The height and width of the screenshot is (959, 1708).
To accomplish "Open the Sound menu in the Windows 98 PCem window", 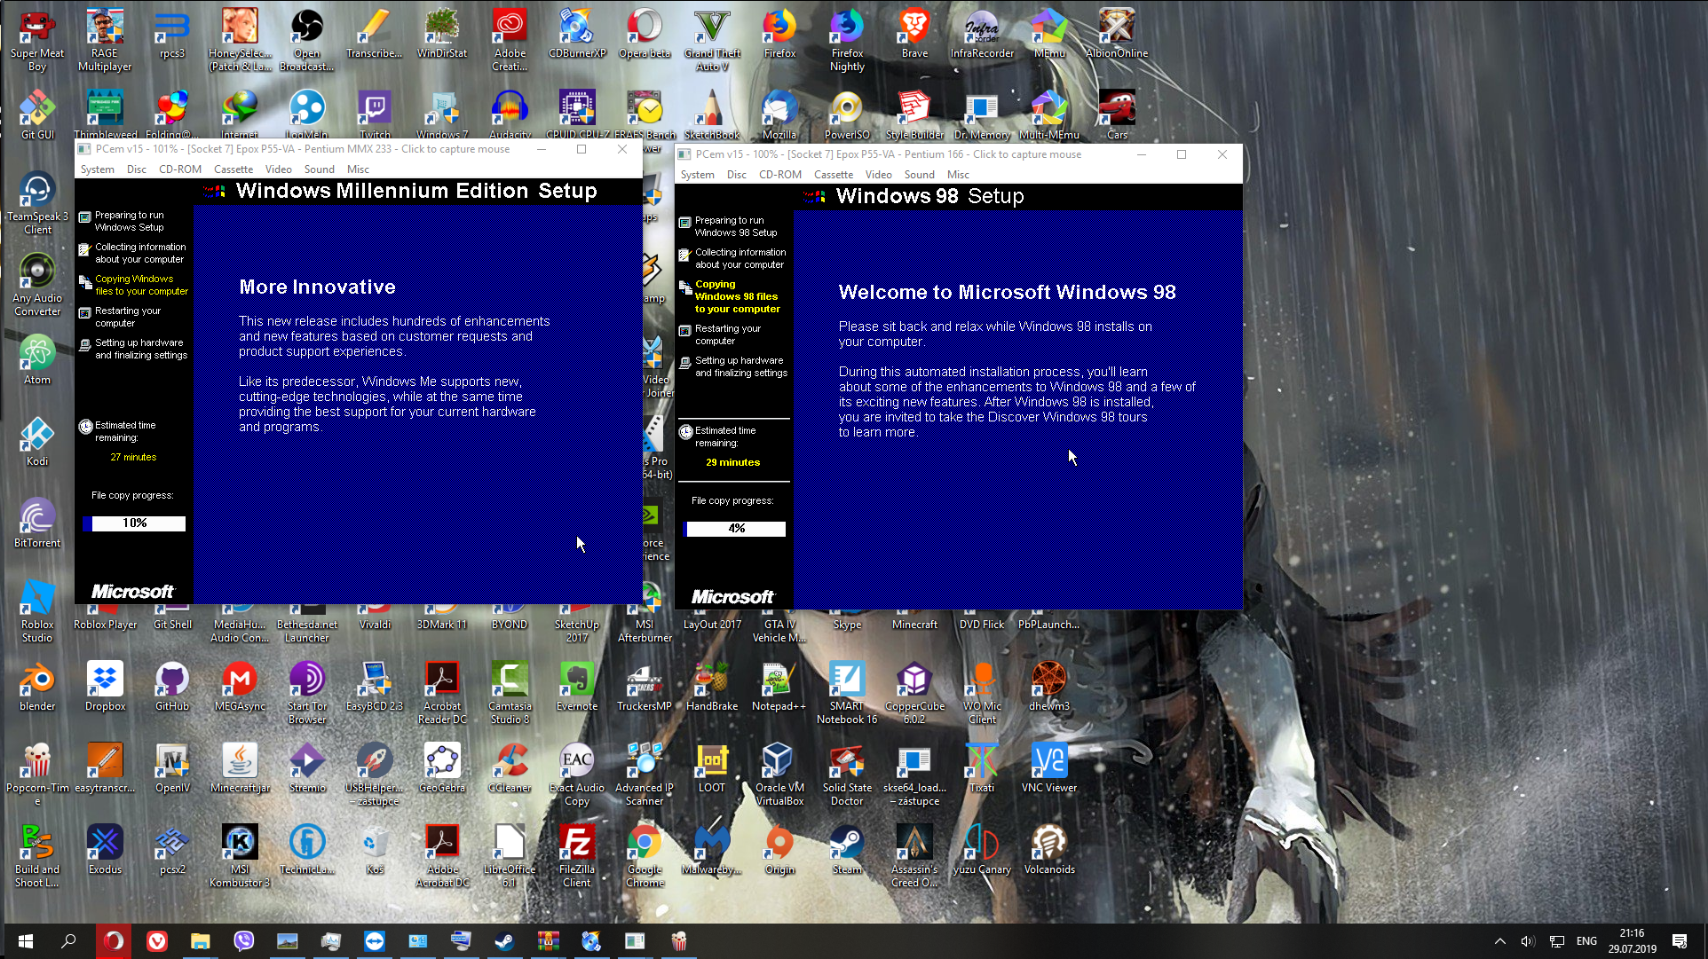I will click(x=919, y=174).
